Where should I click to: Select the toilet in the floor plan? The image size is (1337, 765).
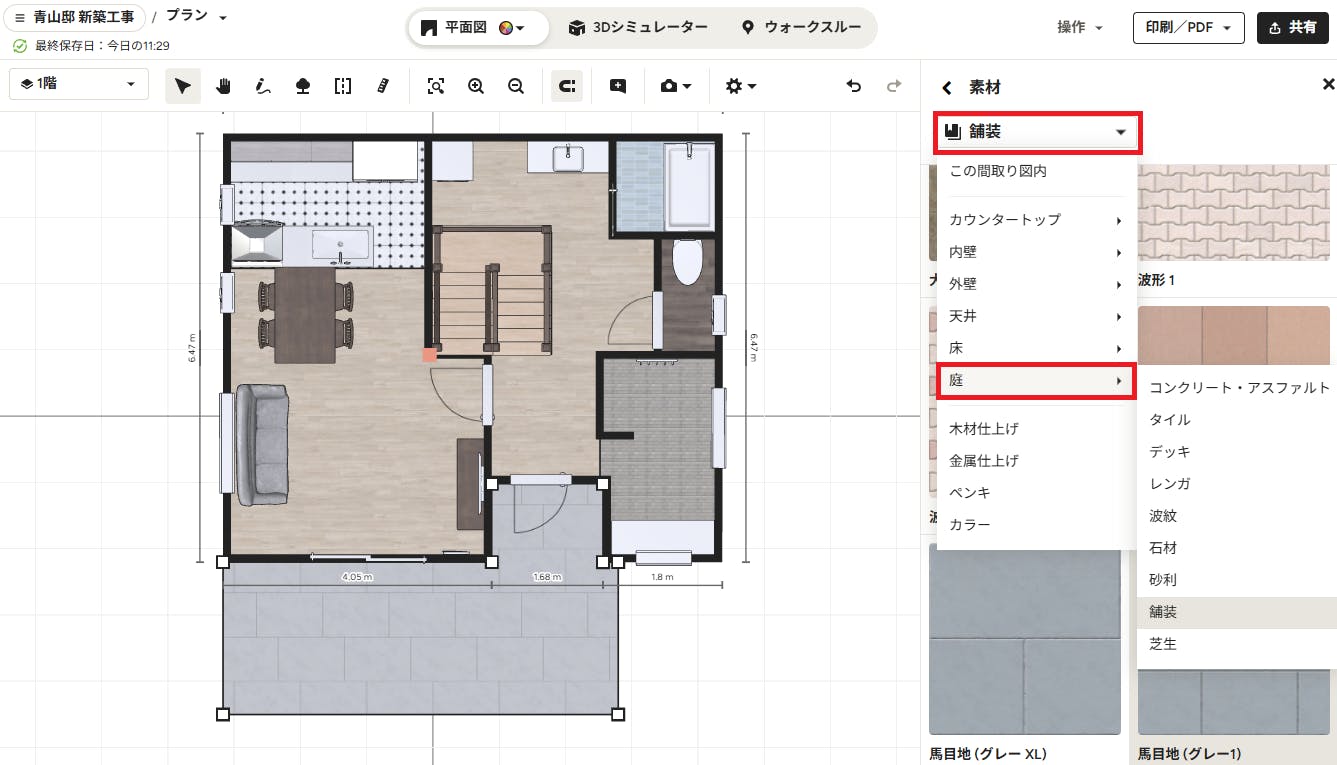click(x=687, y=262)
